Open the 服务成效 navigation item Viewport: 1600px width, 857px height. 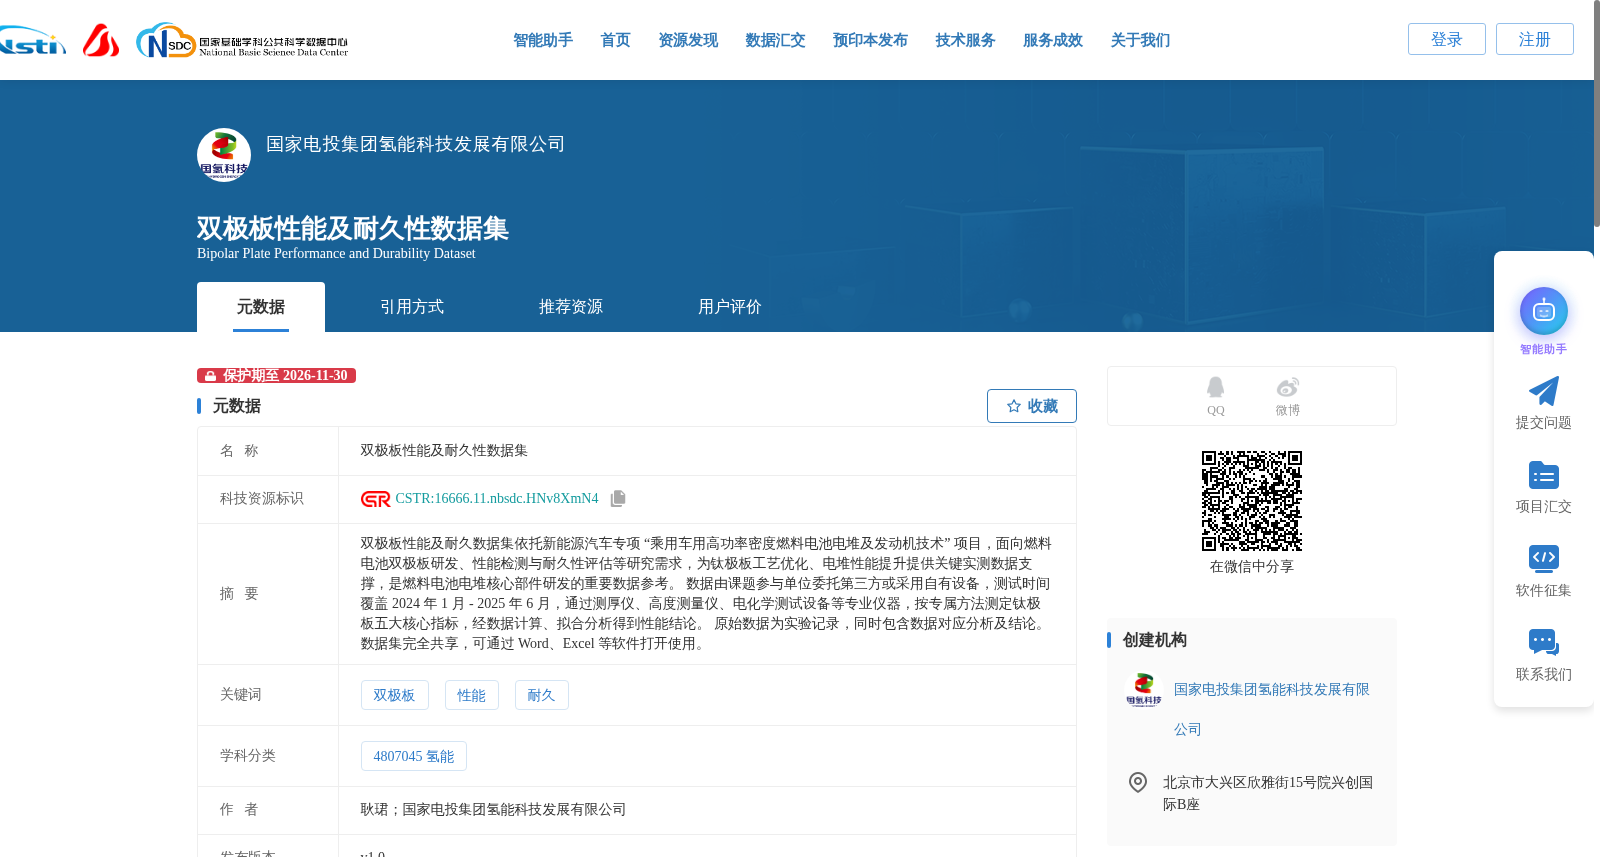(1053, 40)
